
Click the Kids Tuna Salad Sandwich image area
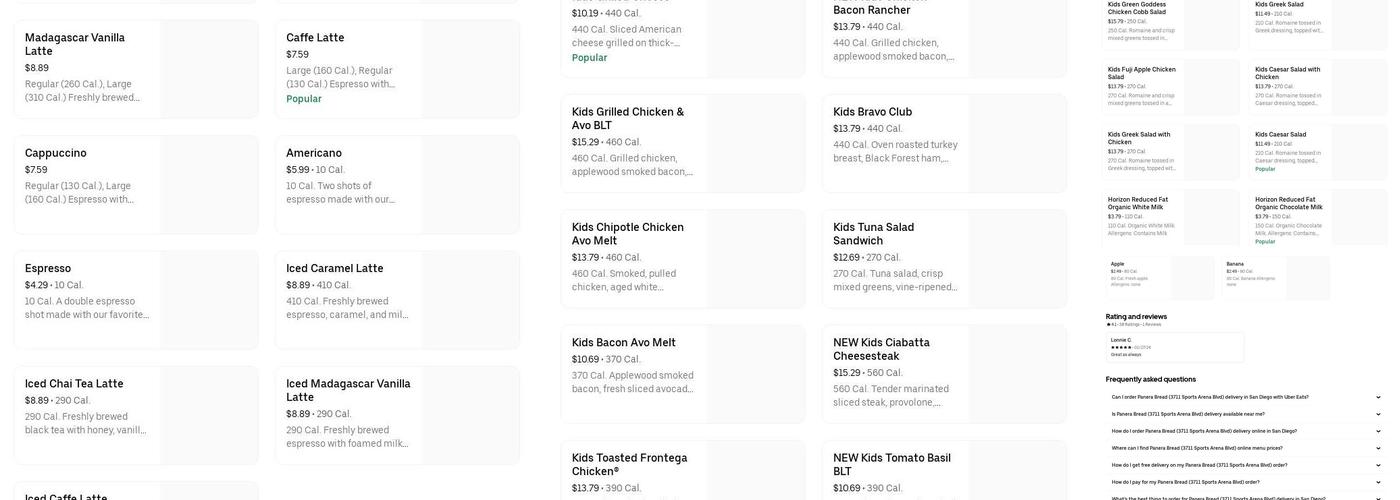coord(1016,259)
